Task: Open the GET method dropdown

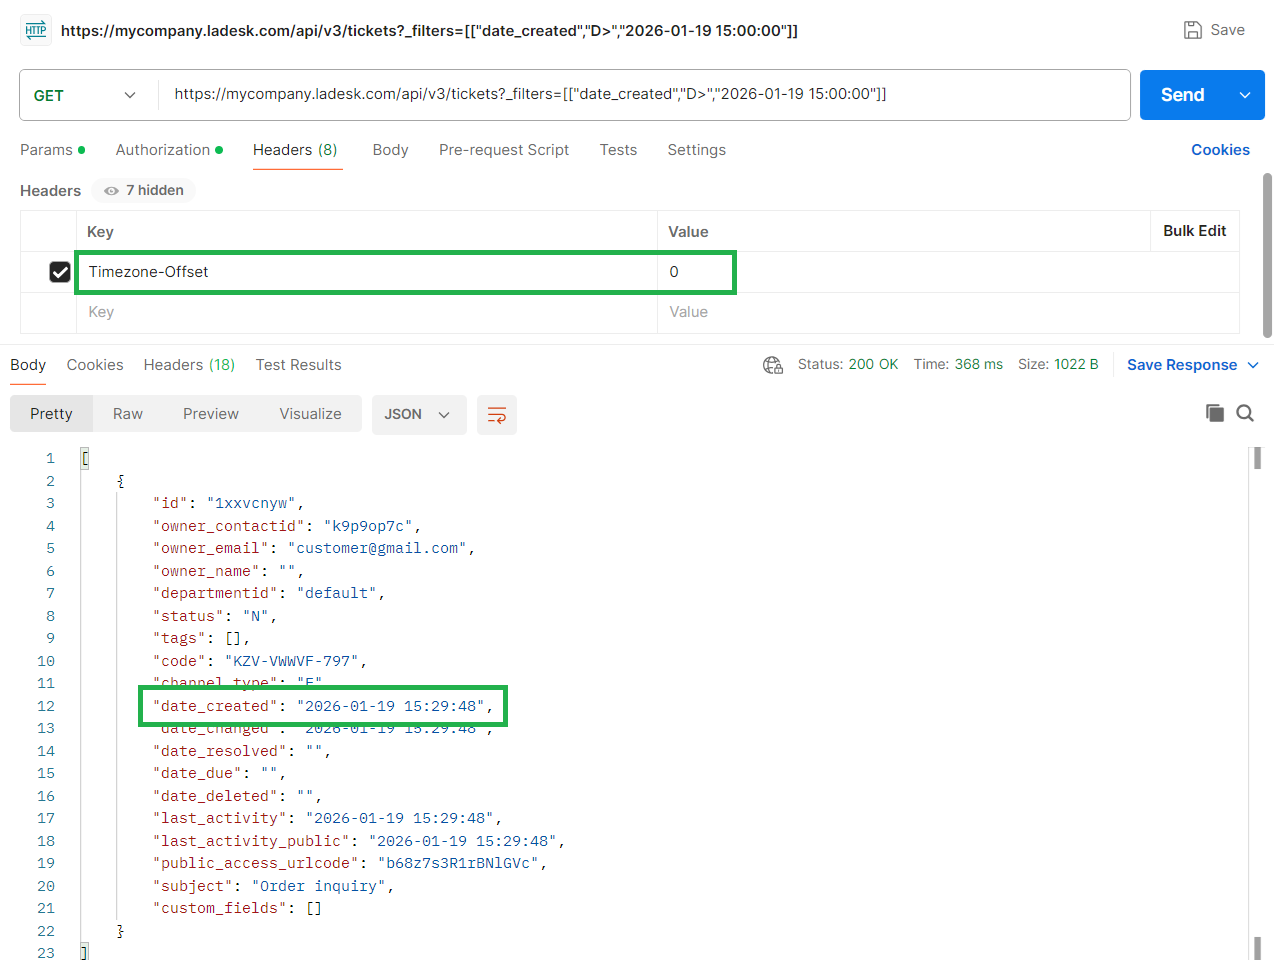Action: pos(85,95)
